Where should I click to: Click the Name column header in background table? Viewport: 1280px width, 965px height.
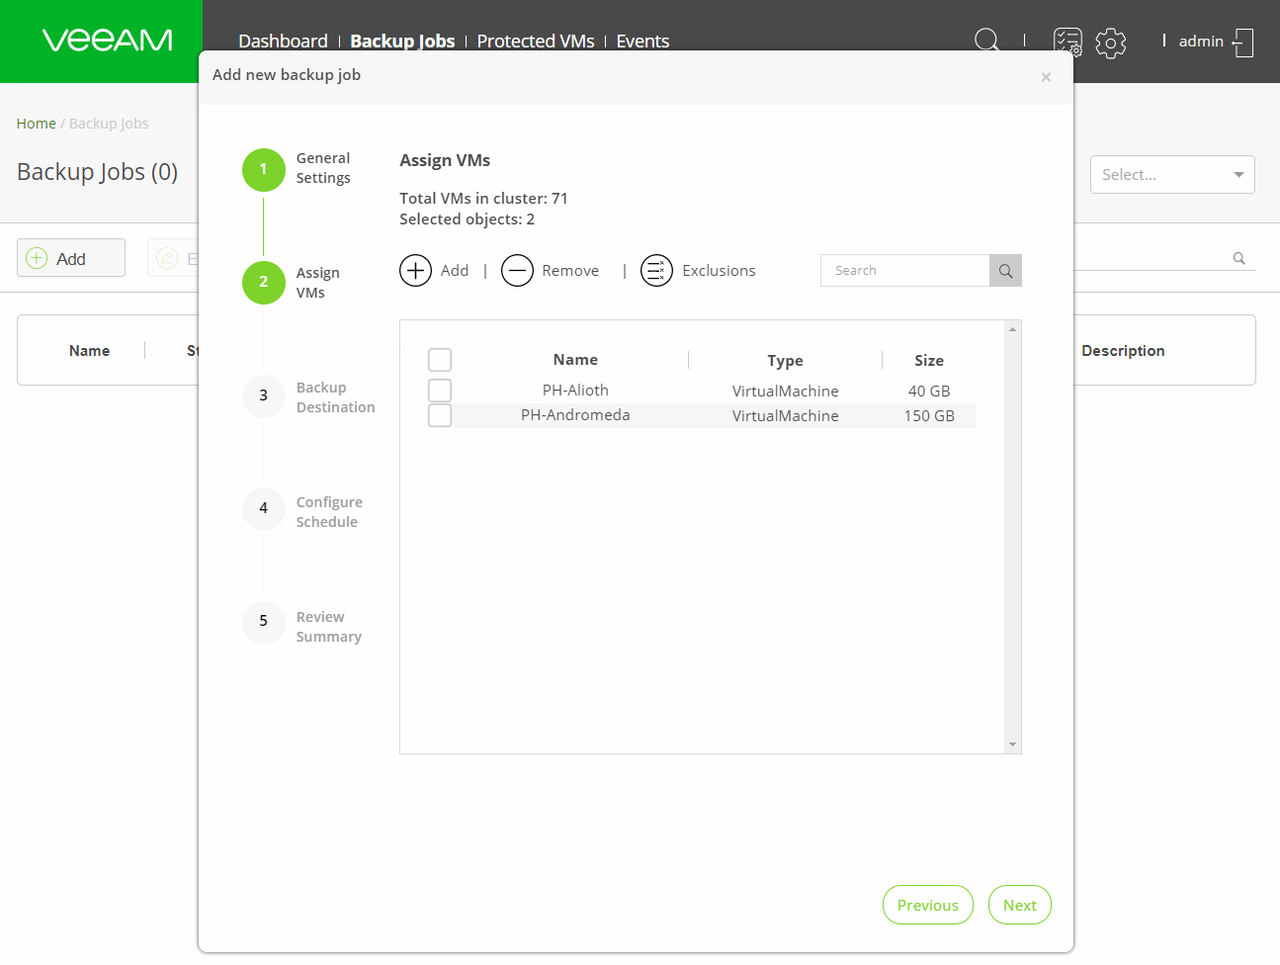[89, 351]
